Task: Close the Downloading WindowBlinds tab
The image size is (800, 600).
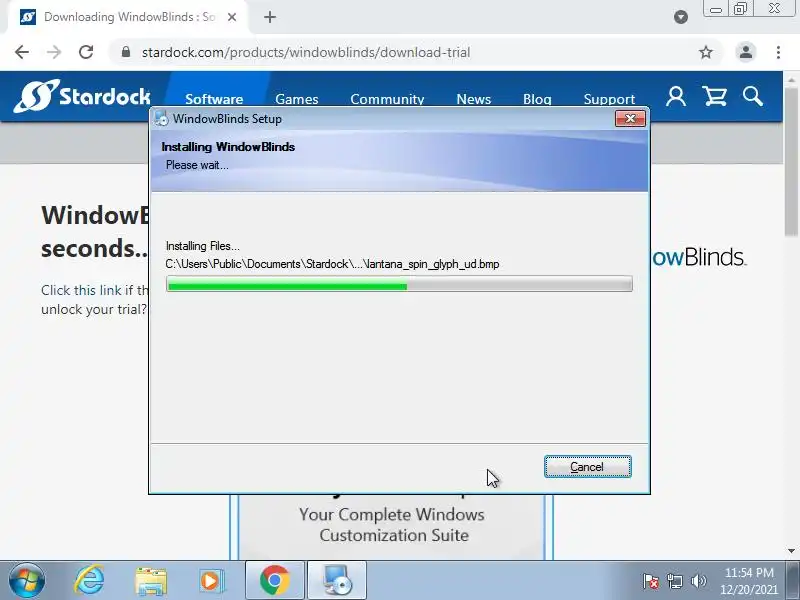Action: click(x=232, y=17)
